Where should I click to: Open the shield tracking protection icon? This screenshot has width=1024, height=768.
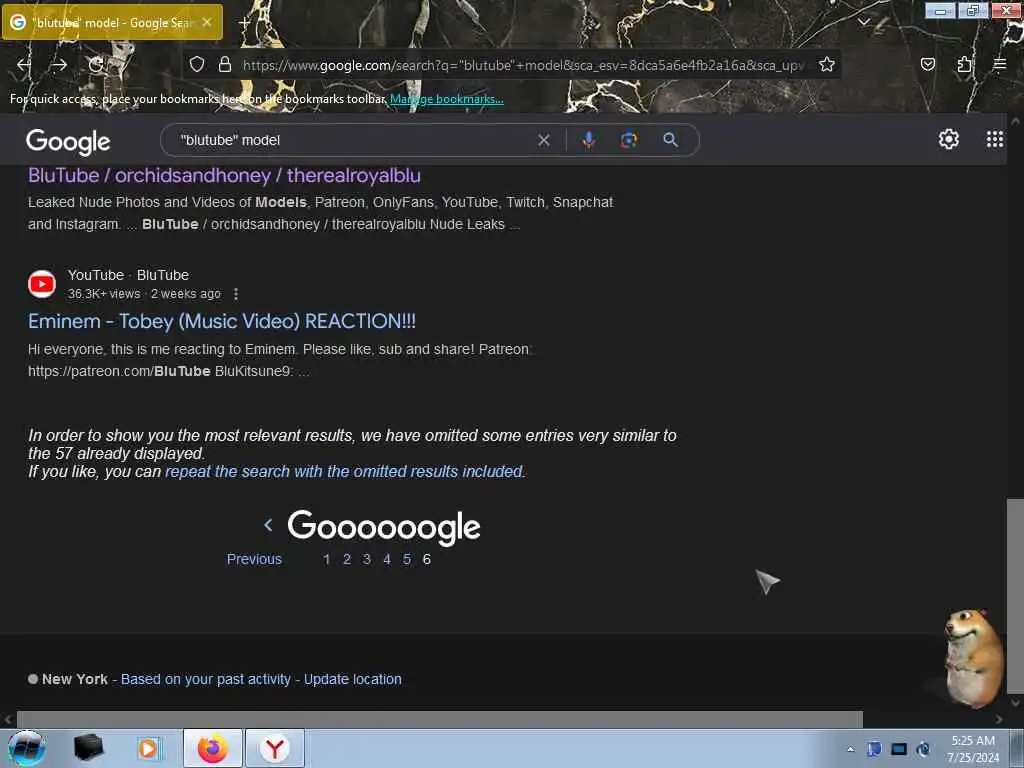click(x=197, y=64)
